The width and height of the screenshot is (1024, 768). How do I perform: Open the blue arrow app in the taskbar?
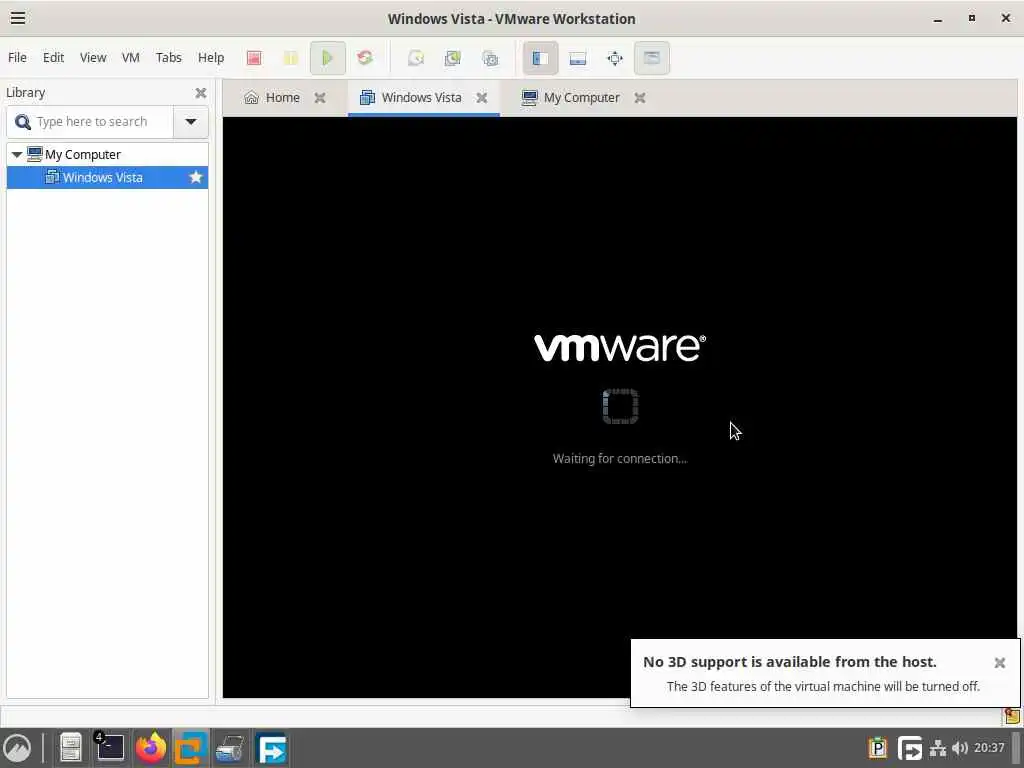(272, 748)
